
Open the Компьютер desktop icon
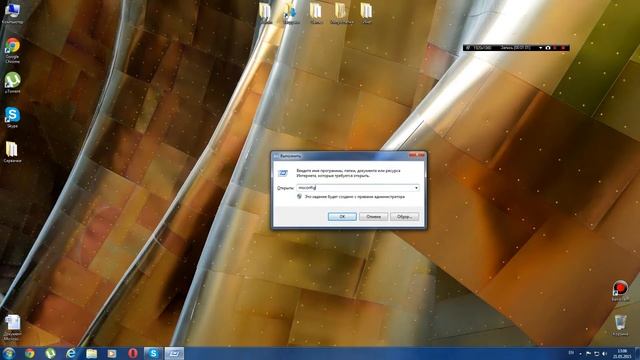tap(12, 13)
